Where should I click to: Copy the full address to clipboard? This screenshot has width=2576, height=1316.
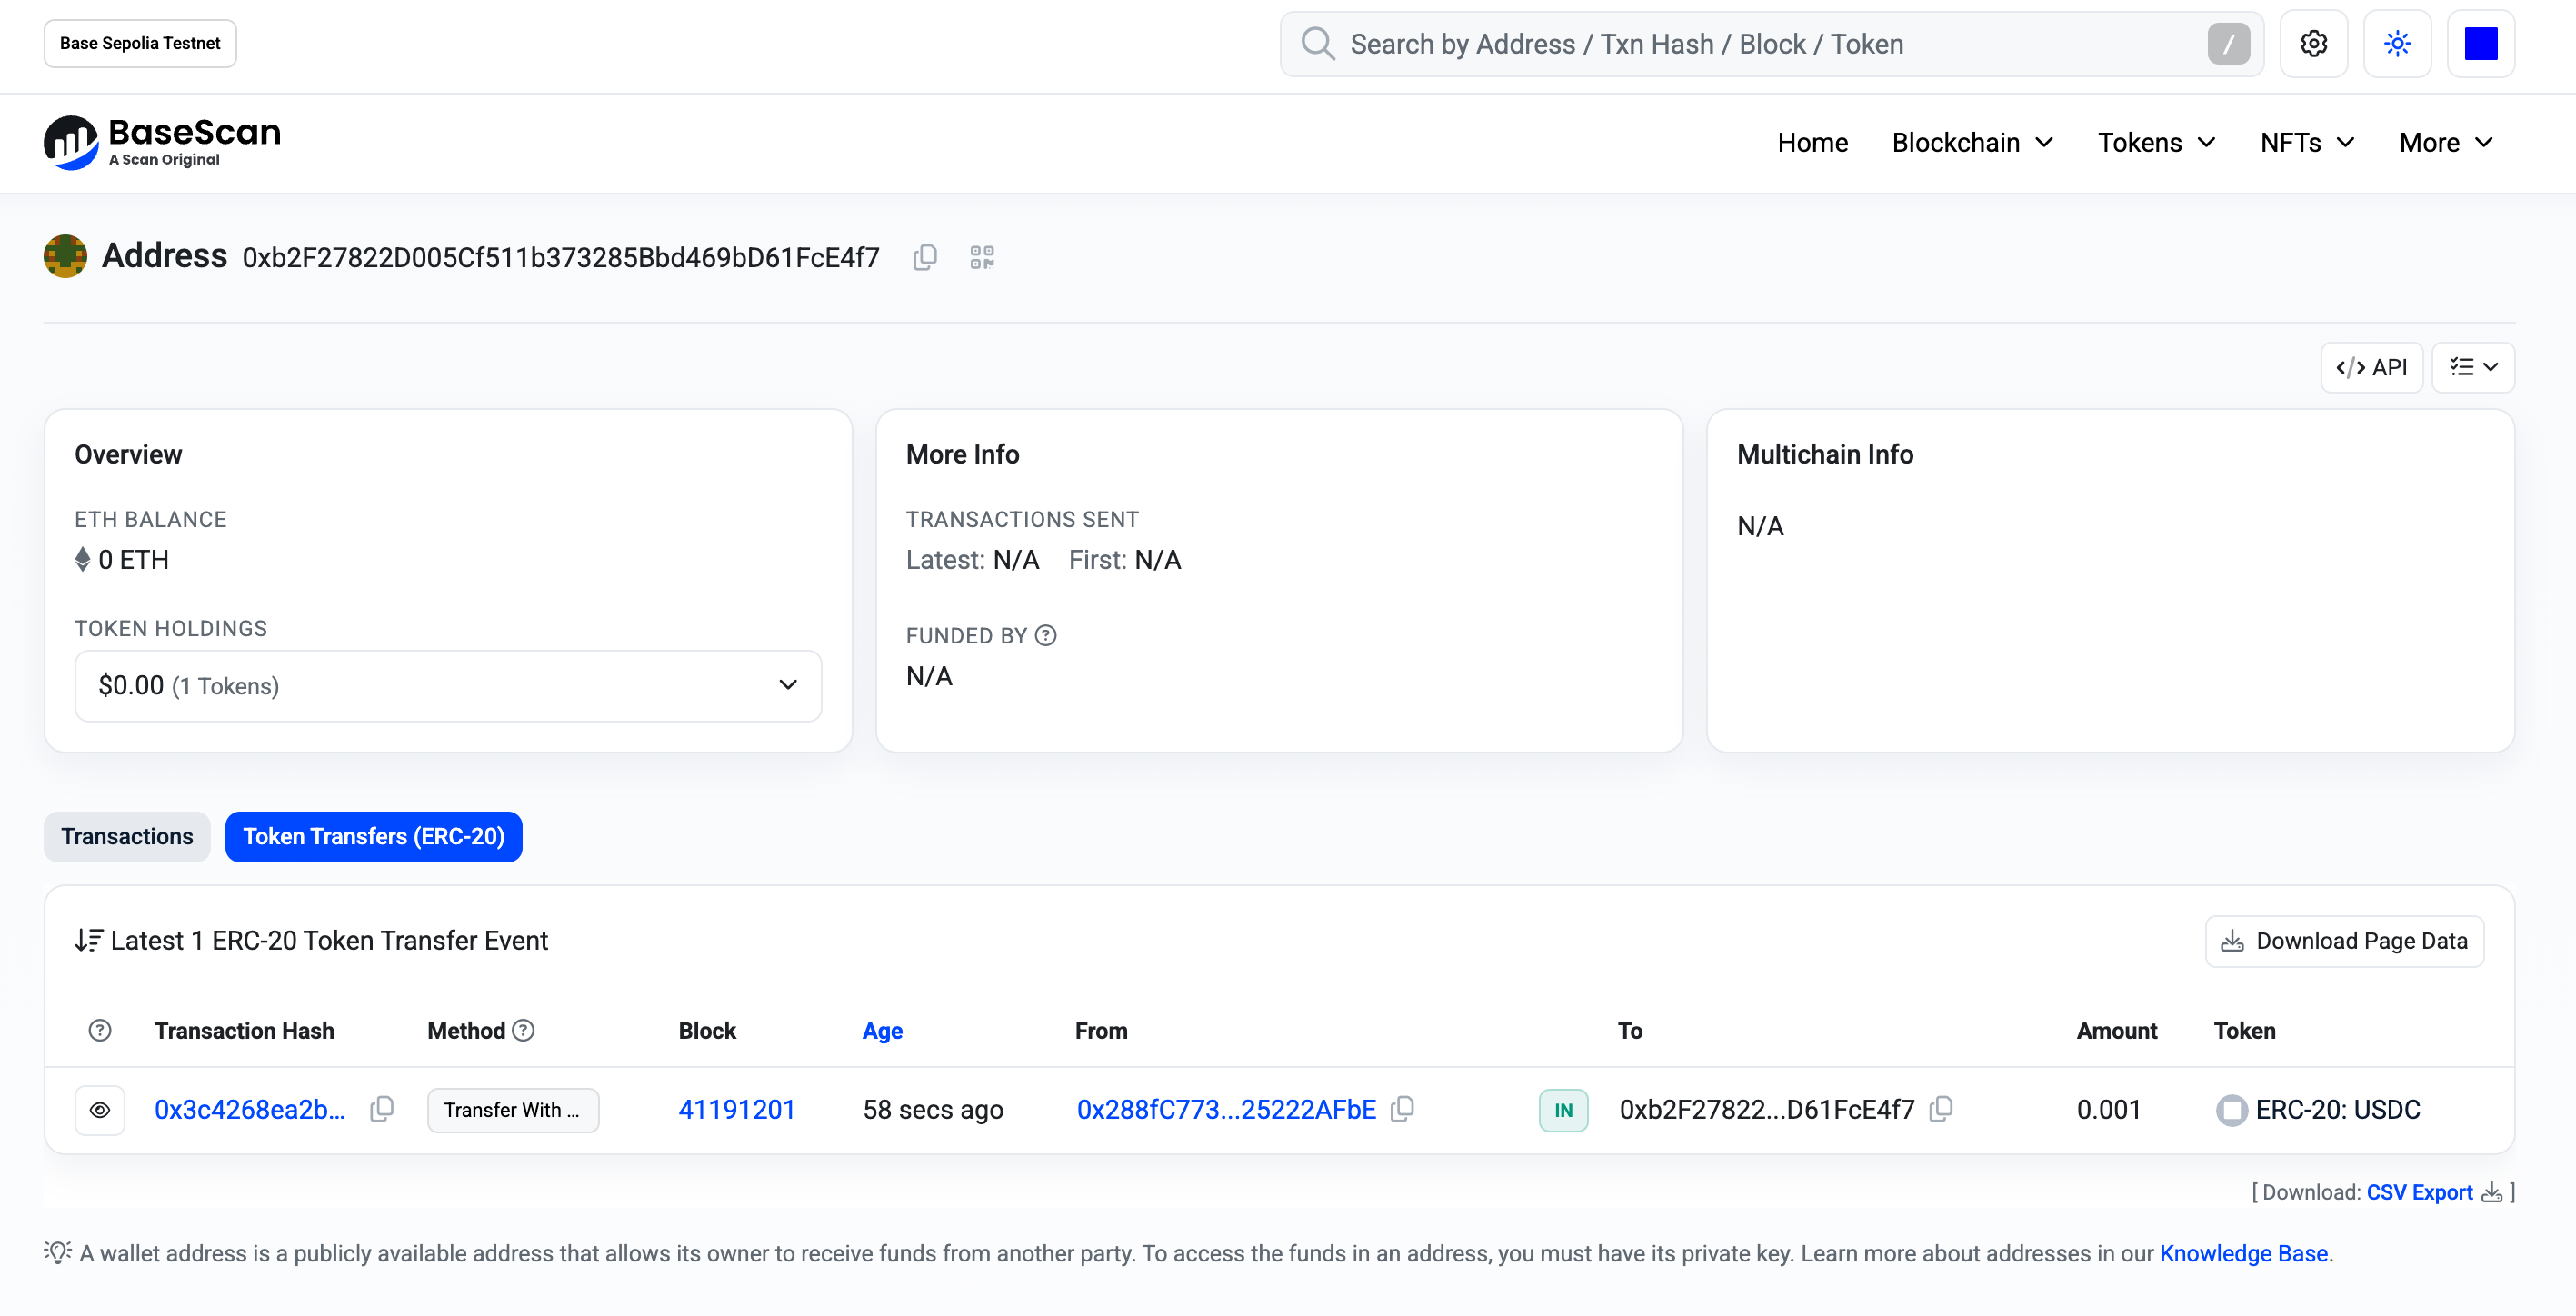pos(925,258)
